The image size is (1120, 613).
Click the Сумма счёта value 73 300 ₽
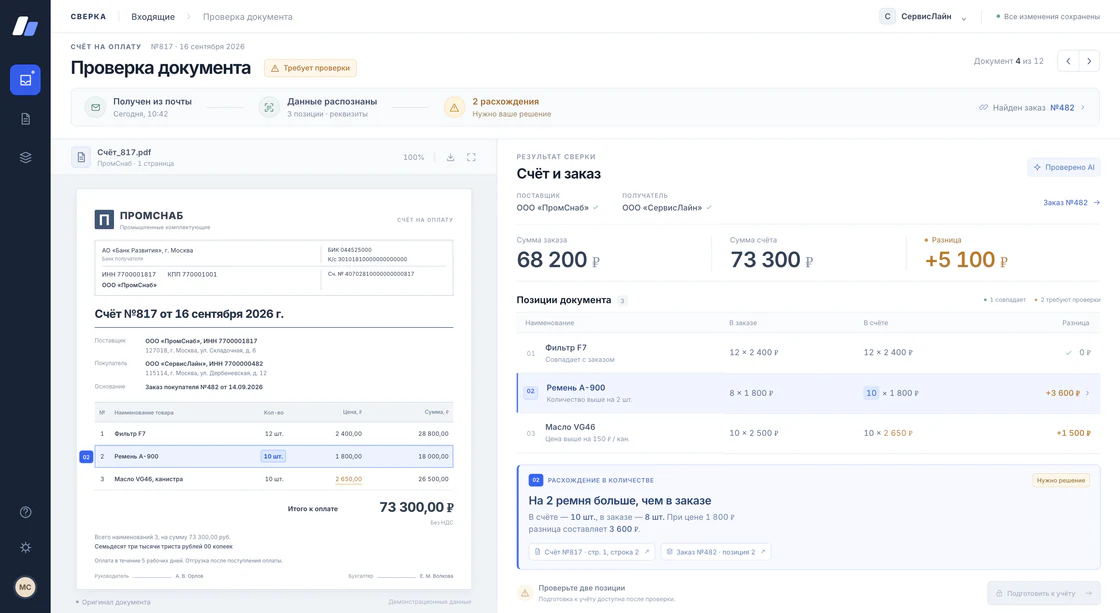pyautogui.click(x=771, y=259)
